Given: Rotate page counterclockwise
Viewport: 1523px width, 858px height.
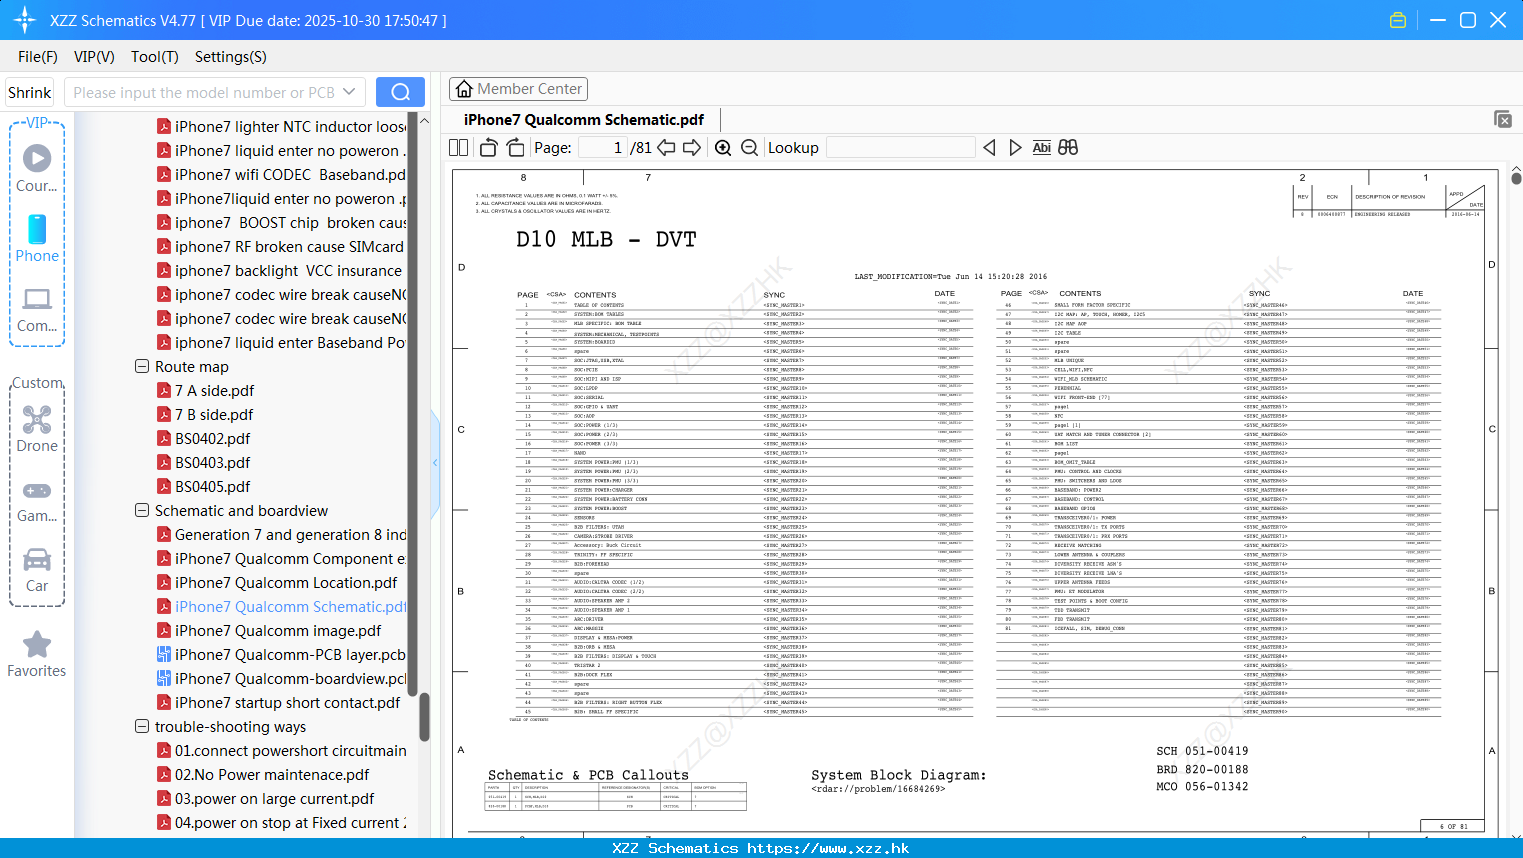Looking at the screenshot, I should tap(488, 147).
